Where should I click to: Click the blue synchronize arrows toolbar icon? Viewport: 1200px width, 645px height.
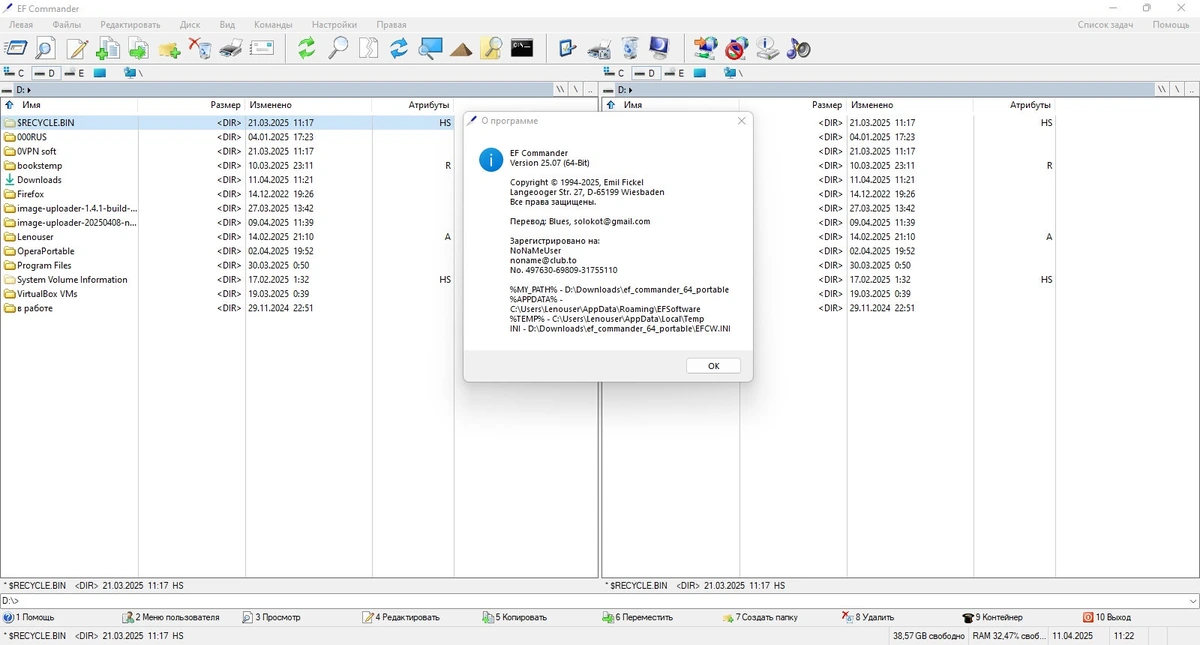[399, 48]
